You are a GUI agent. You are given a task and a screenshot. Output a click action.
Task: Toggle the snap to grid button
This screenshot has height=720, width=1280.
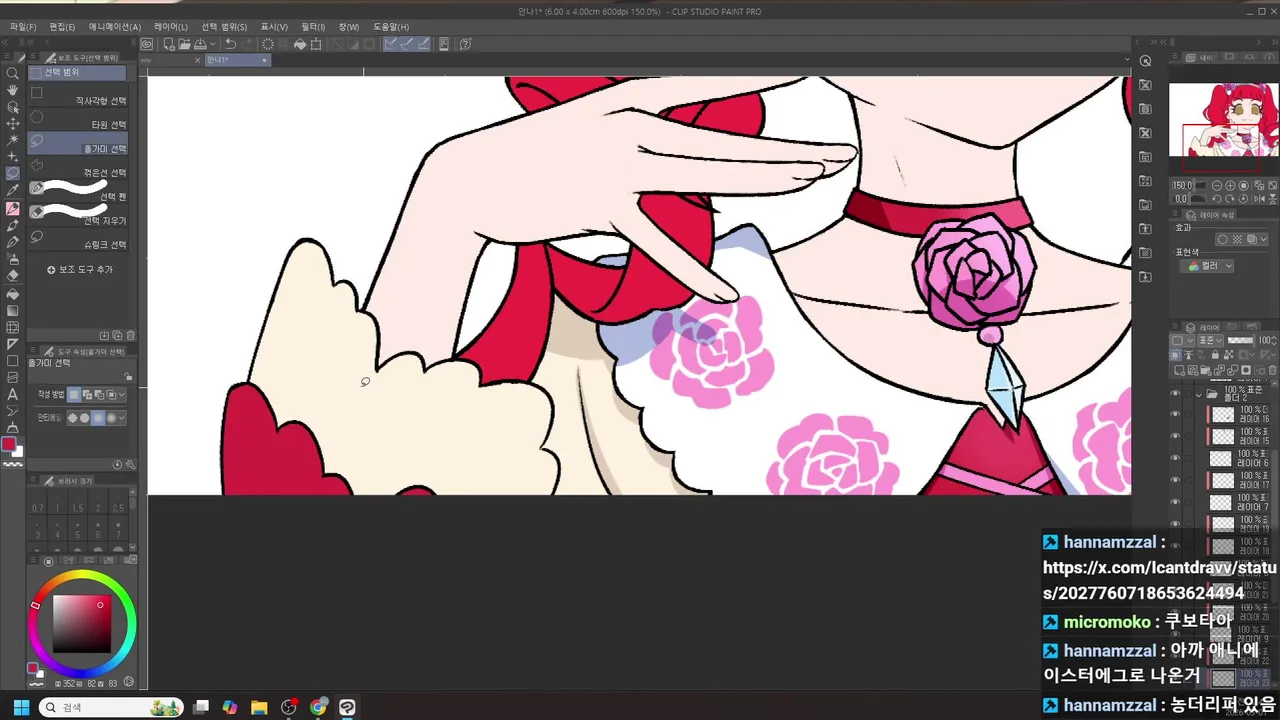tap(423, 44)
